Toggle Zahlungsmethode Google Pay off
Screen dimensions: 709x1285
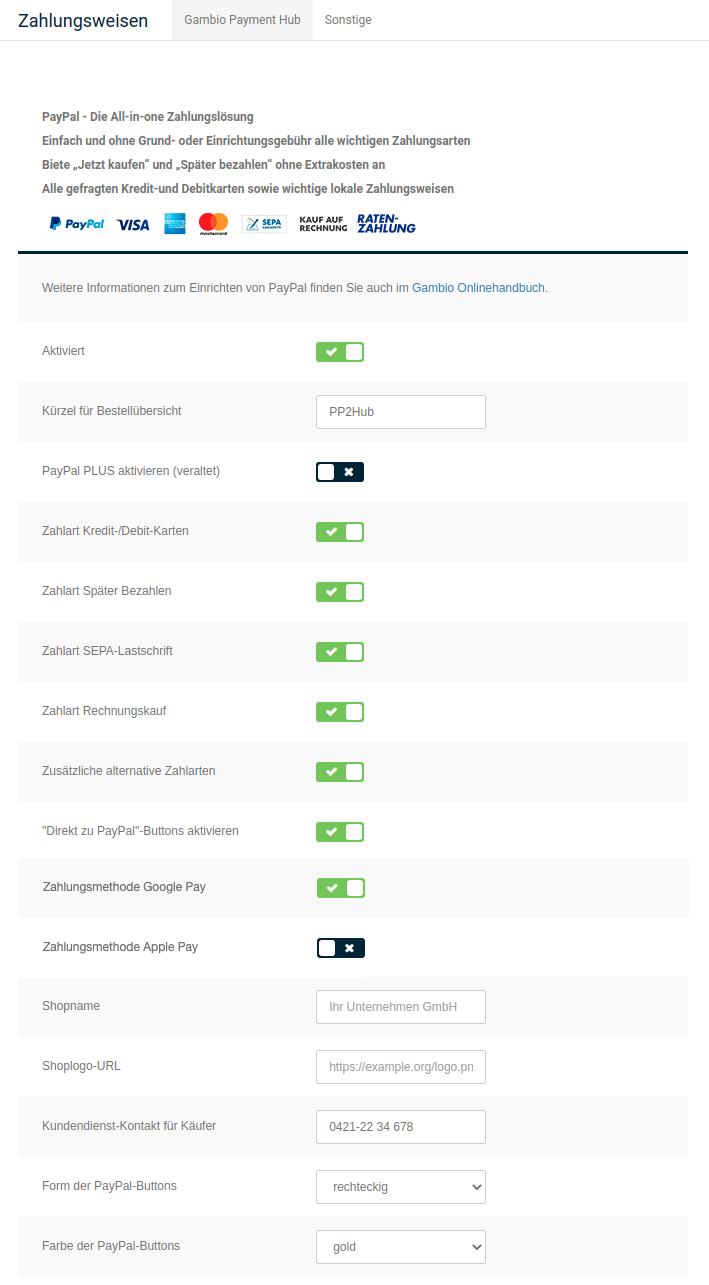tap(341, 888)
